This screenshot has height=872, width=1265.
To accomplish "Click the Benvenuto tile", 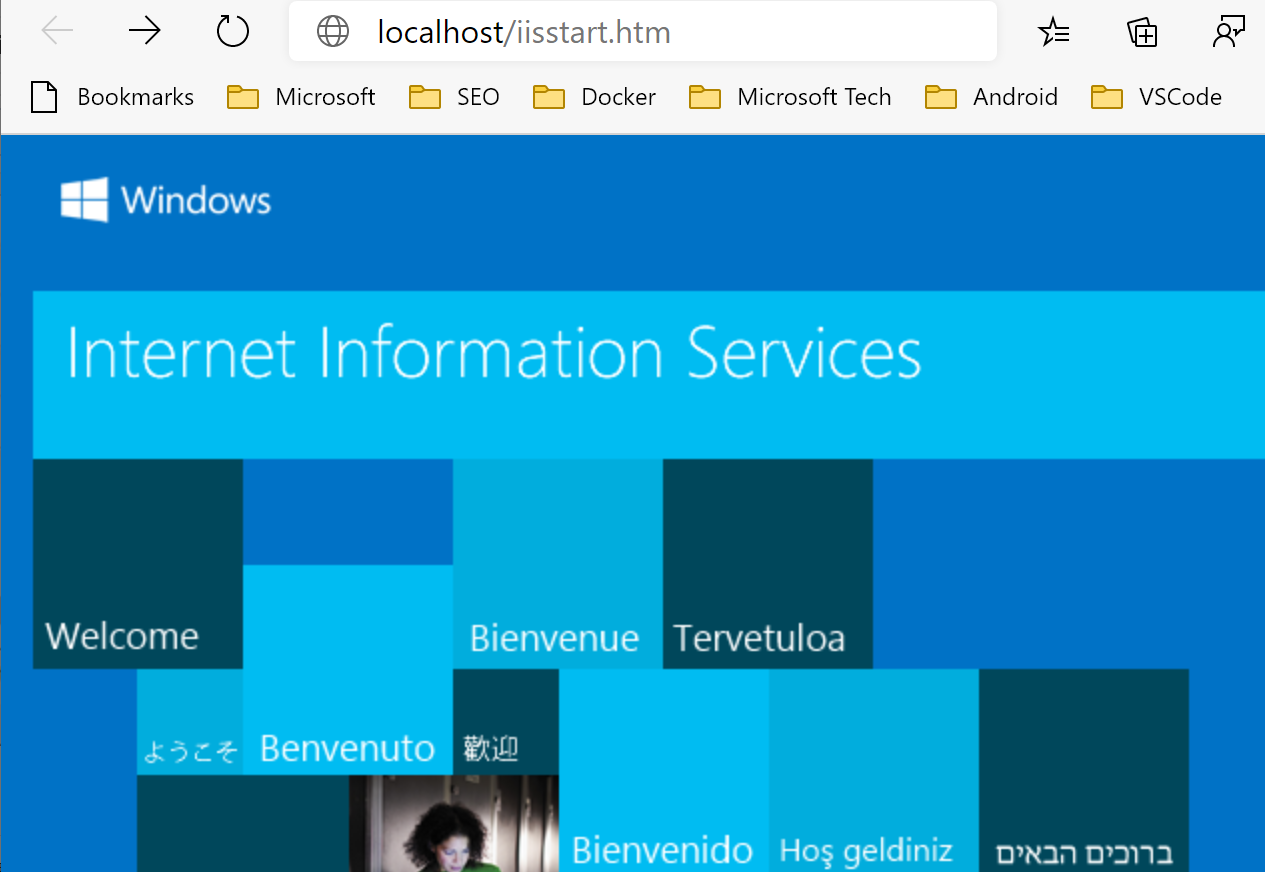I will click(x=348, y=670).
